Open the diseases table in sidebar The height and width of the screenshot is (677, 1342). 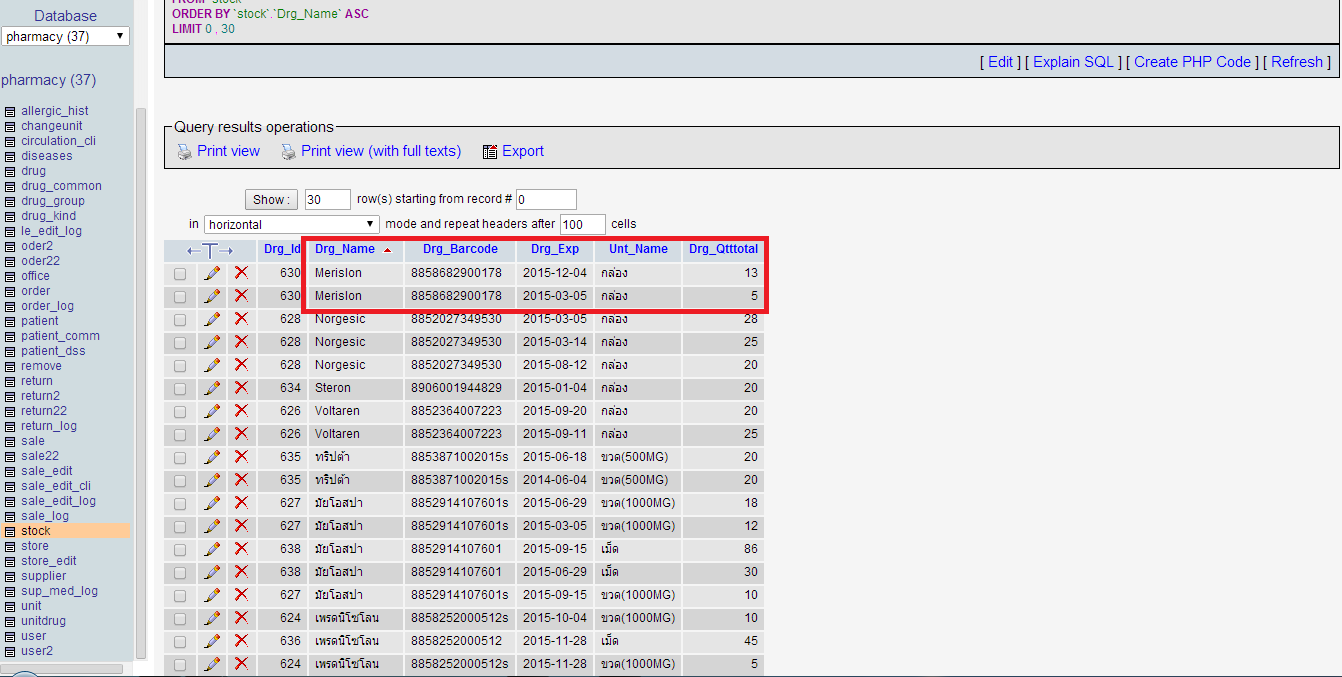[x=47, y=156]
